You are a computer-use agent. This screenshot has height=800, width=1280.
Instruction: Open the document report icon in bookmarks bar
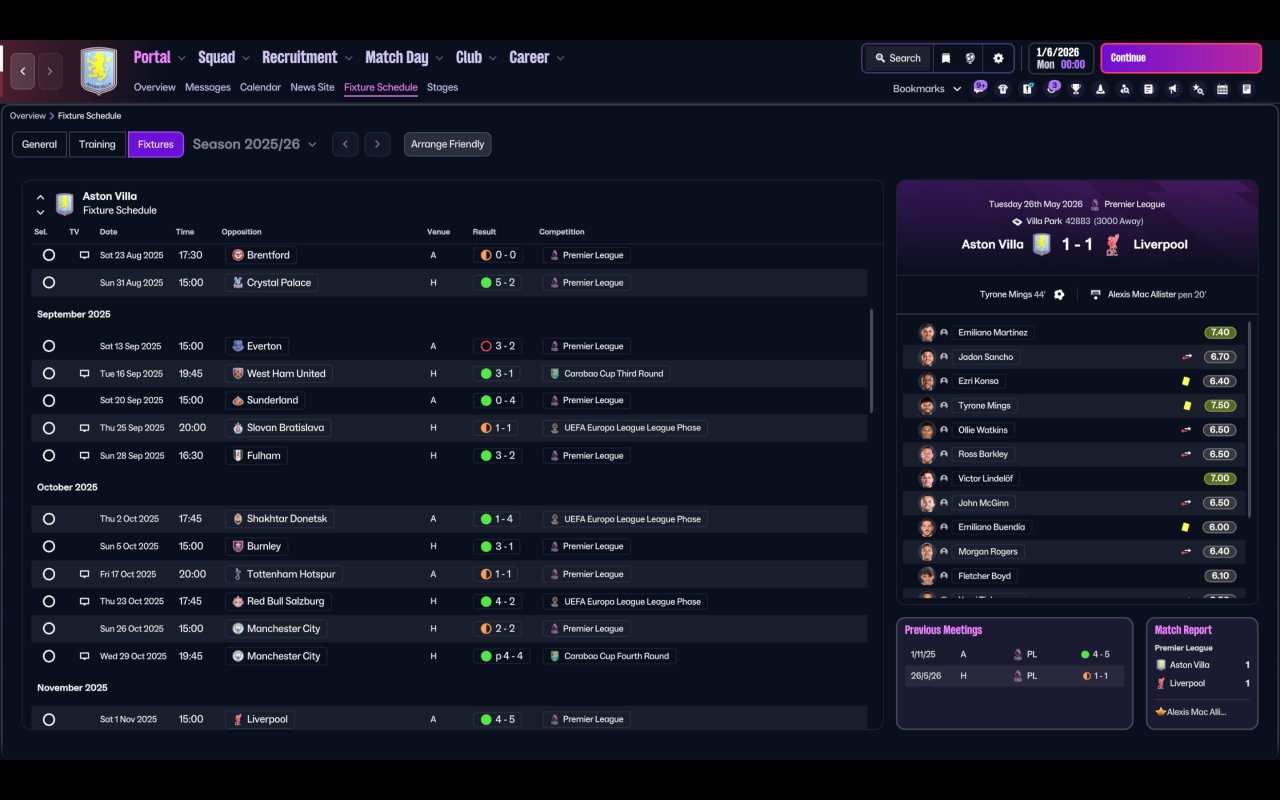(1149, 89)
